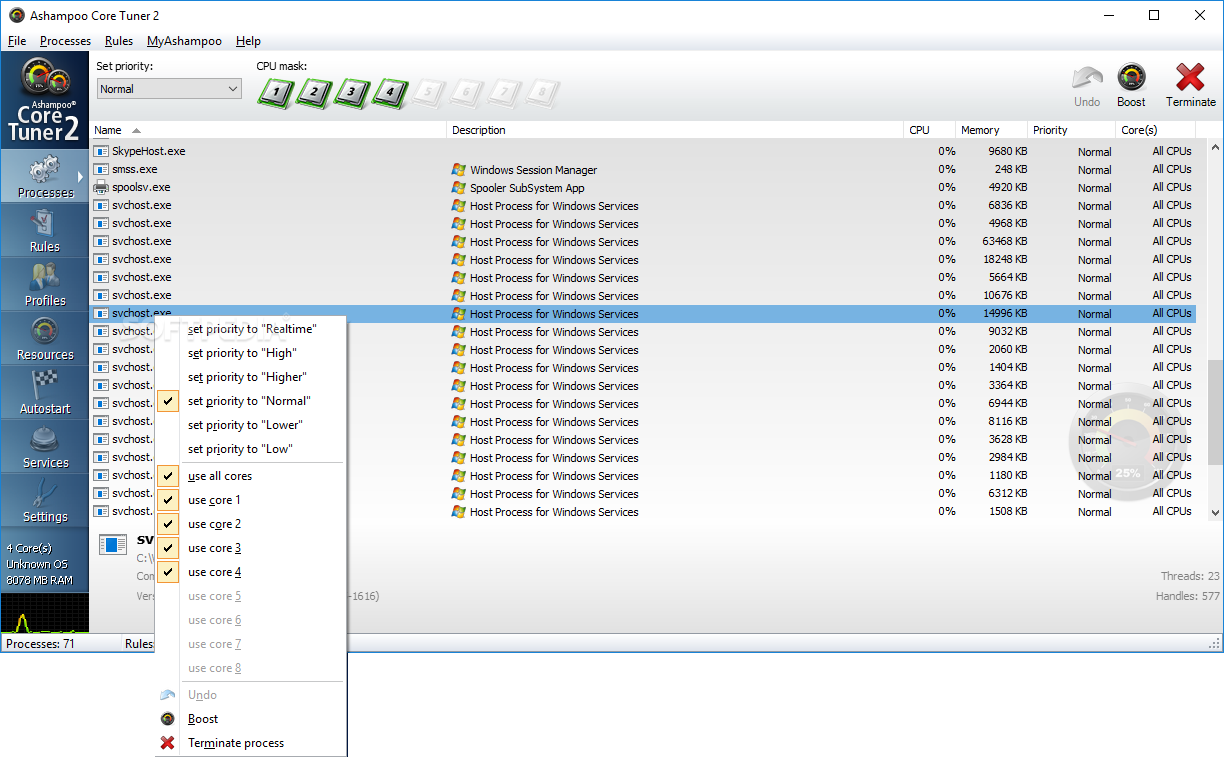The image size is (1224, 757).
Task: Open the Help menu
Action: point(248,41)
